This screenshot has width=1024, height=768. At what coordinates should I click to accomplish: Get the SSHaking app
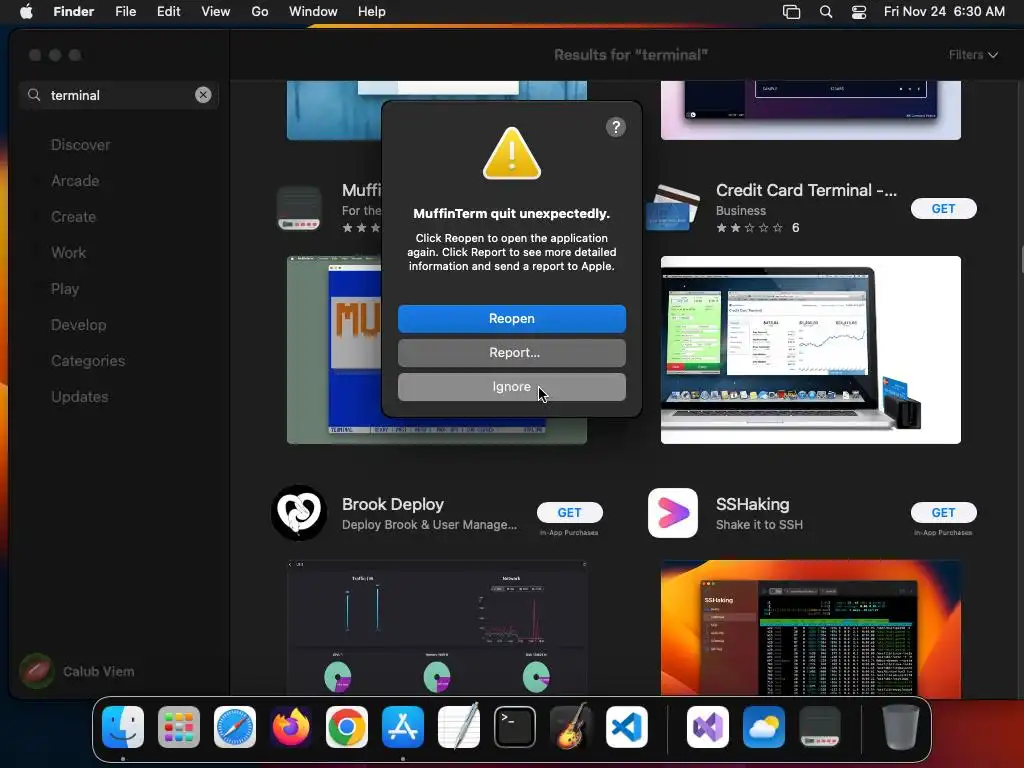click(943, 513)
